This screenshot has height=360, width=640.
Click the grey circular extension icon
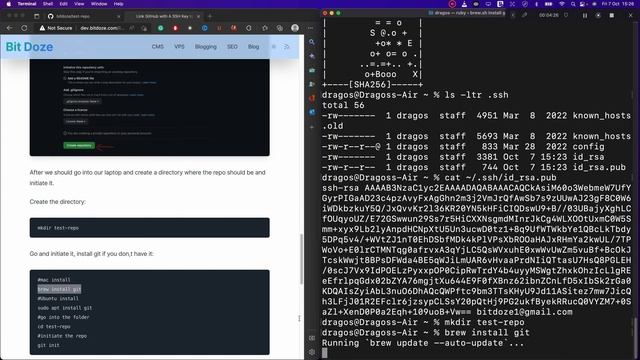coord(249,28)
